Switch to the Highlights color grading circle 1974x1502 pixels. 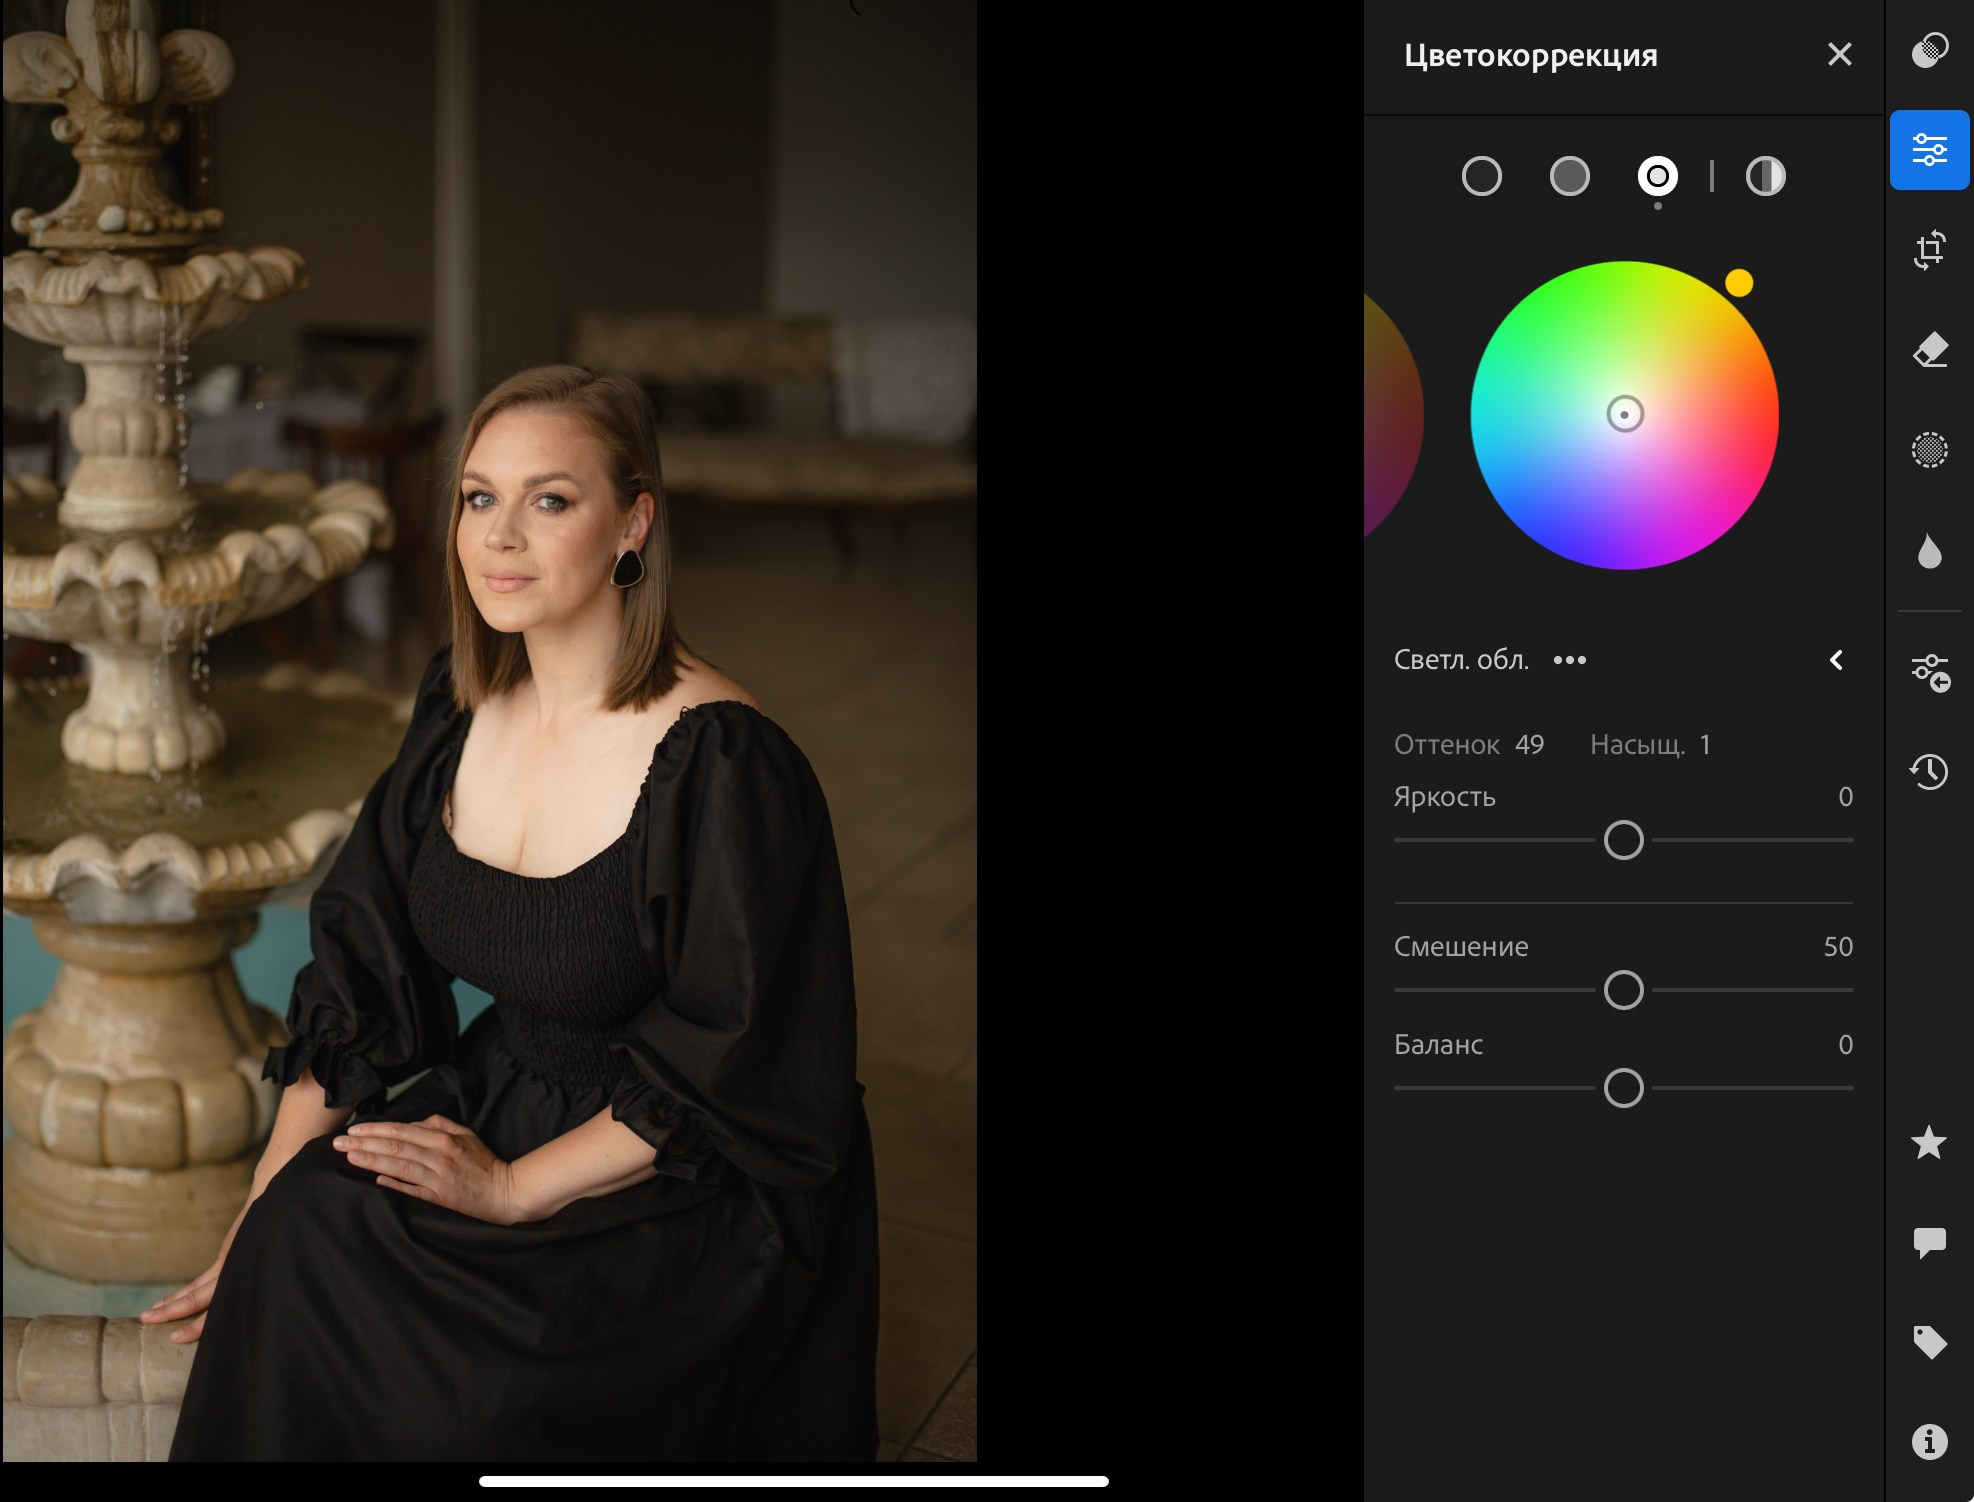click(1657, 177)
